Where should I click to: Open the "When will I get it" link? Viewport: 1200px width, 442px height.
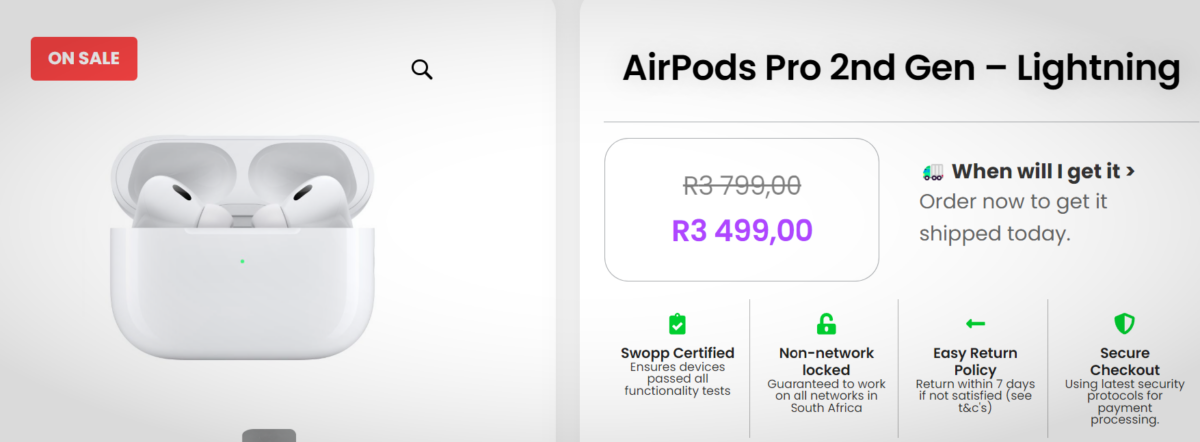coord(1035,171)
